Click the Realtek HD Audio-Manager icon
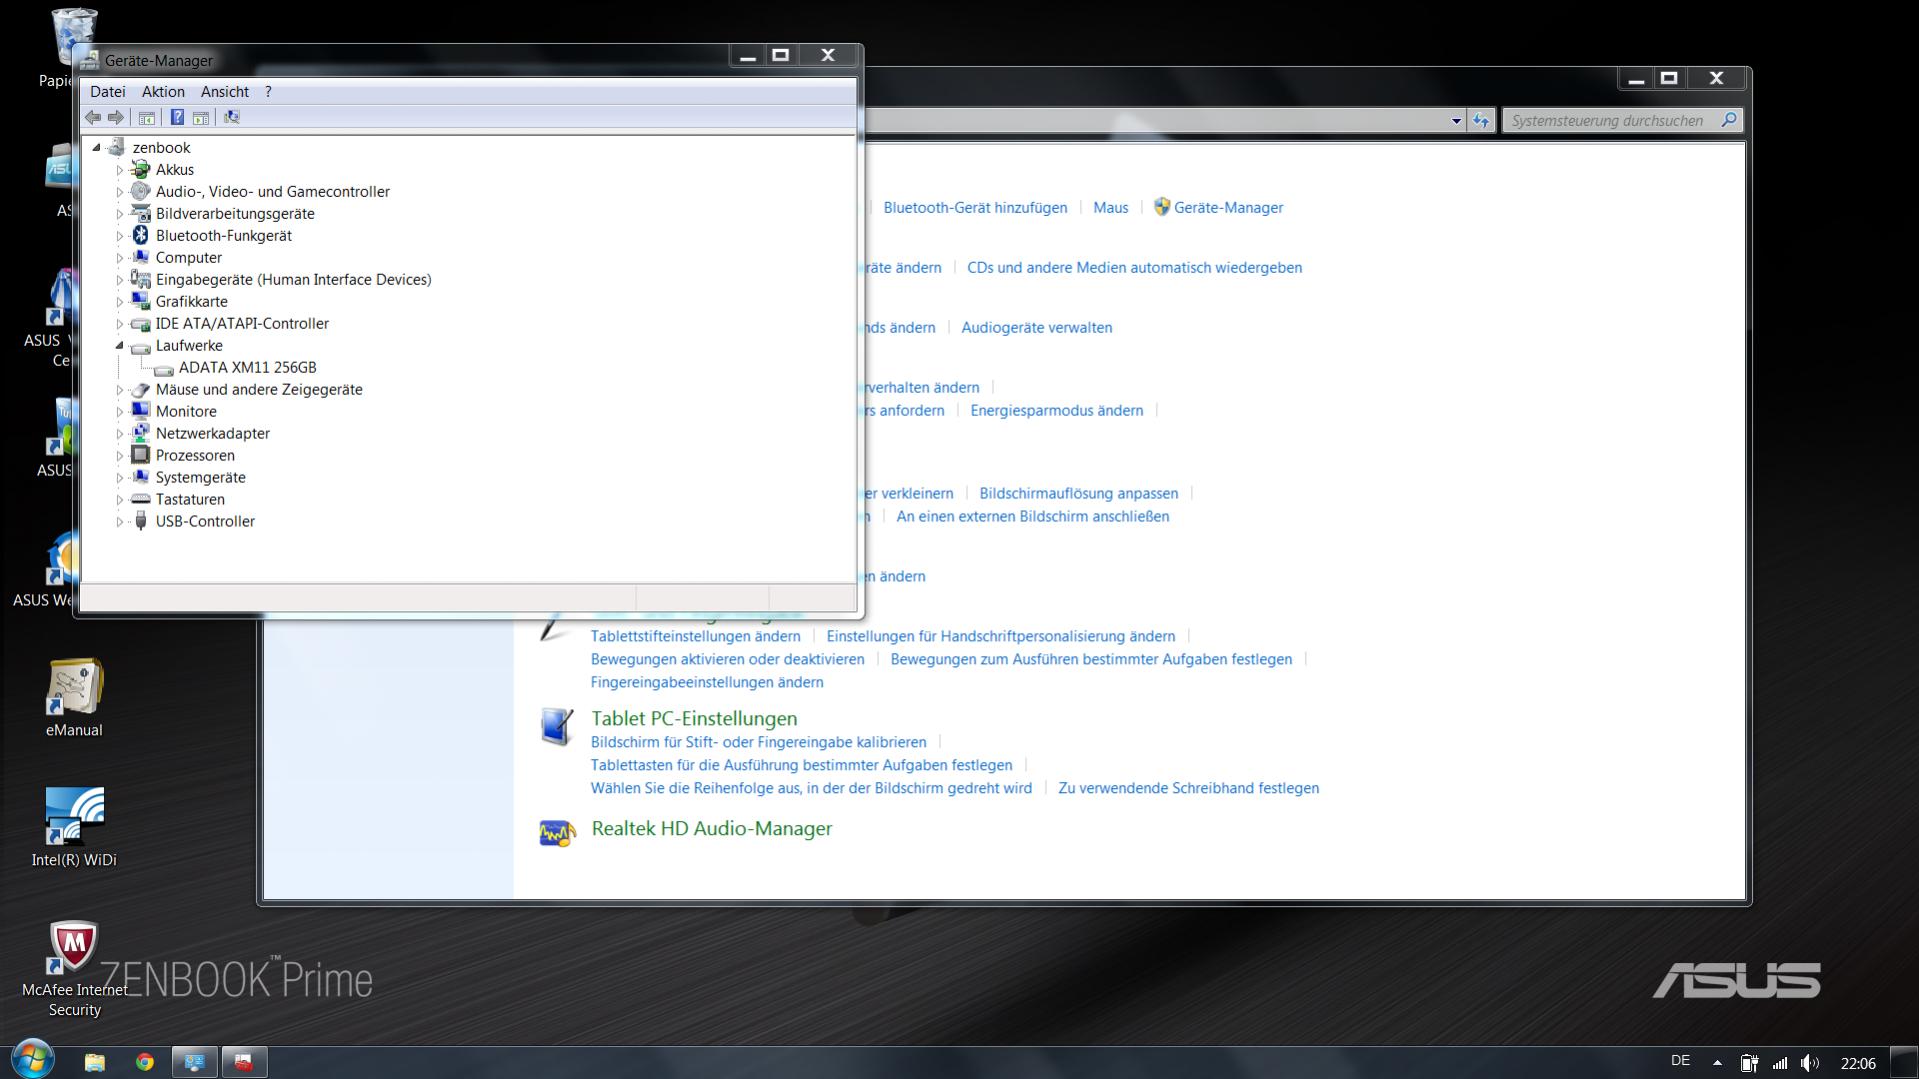1919x1079 pixels. pos(557,832)
